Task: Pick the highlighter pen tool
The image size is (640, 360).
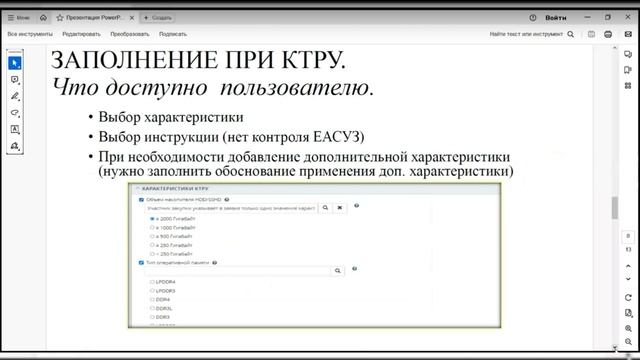Action: pyautogui.click(x=15, y=96)
